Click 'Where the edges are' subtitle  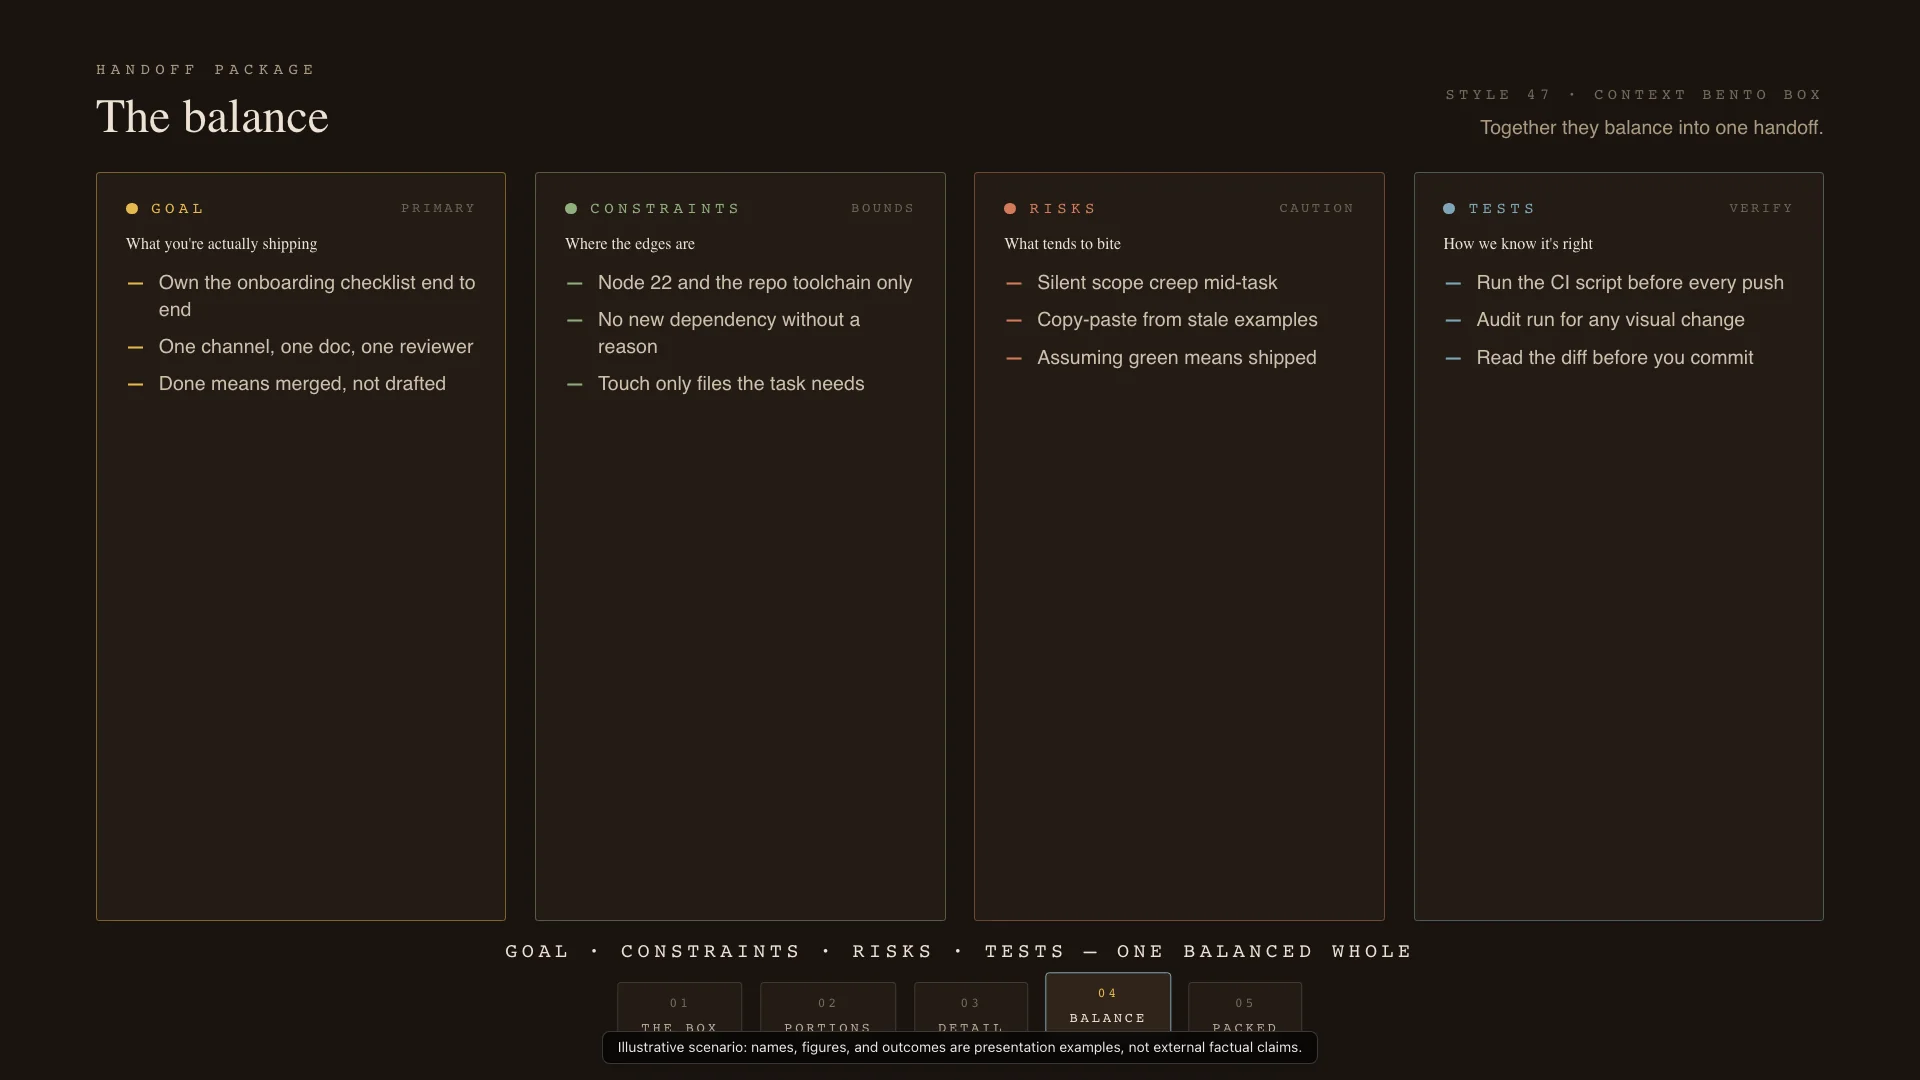[x=630, y=244]
